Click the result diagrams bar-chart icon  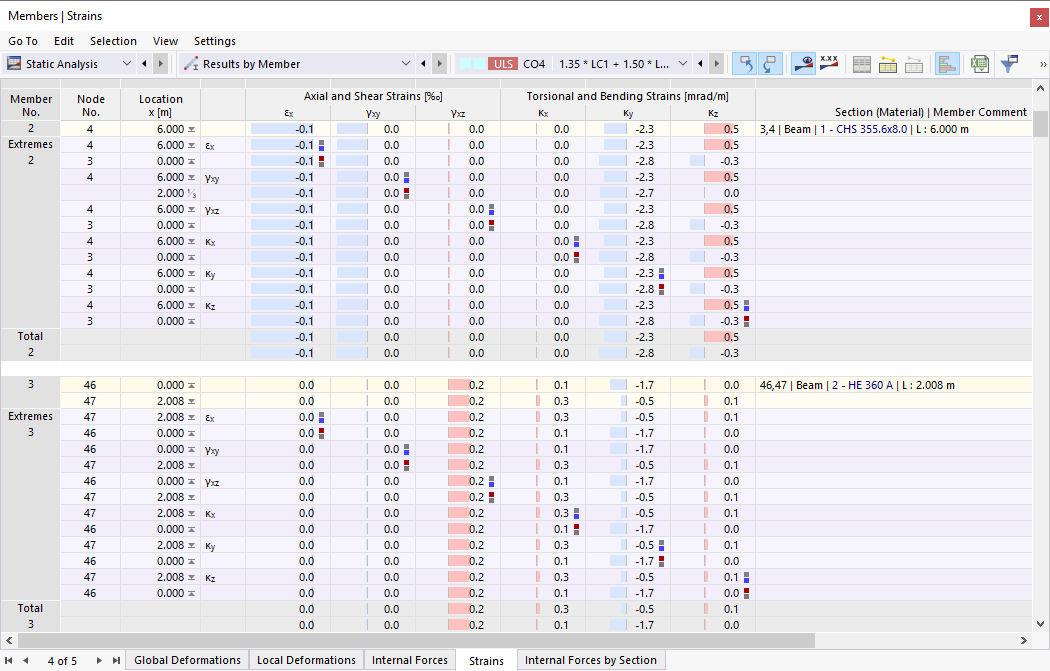tap(947, 63)
